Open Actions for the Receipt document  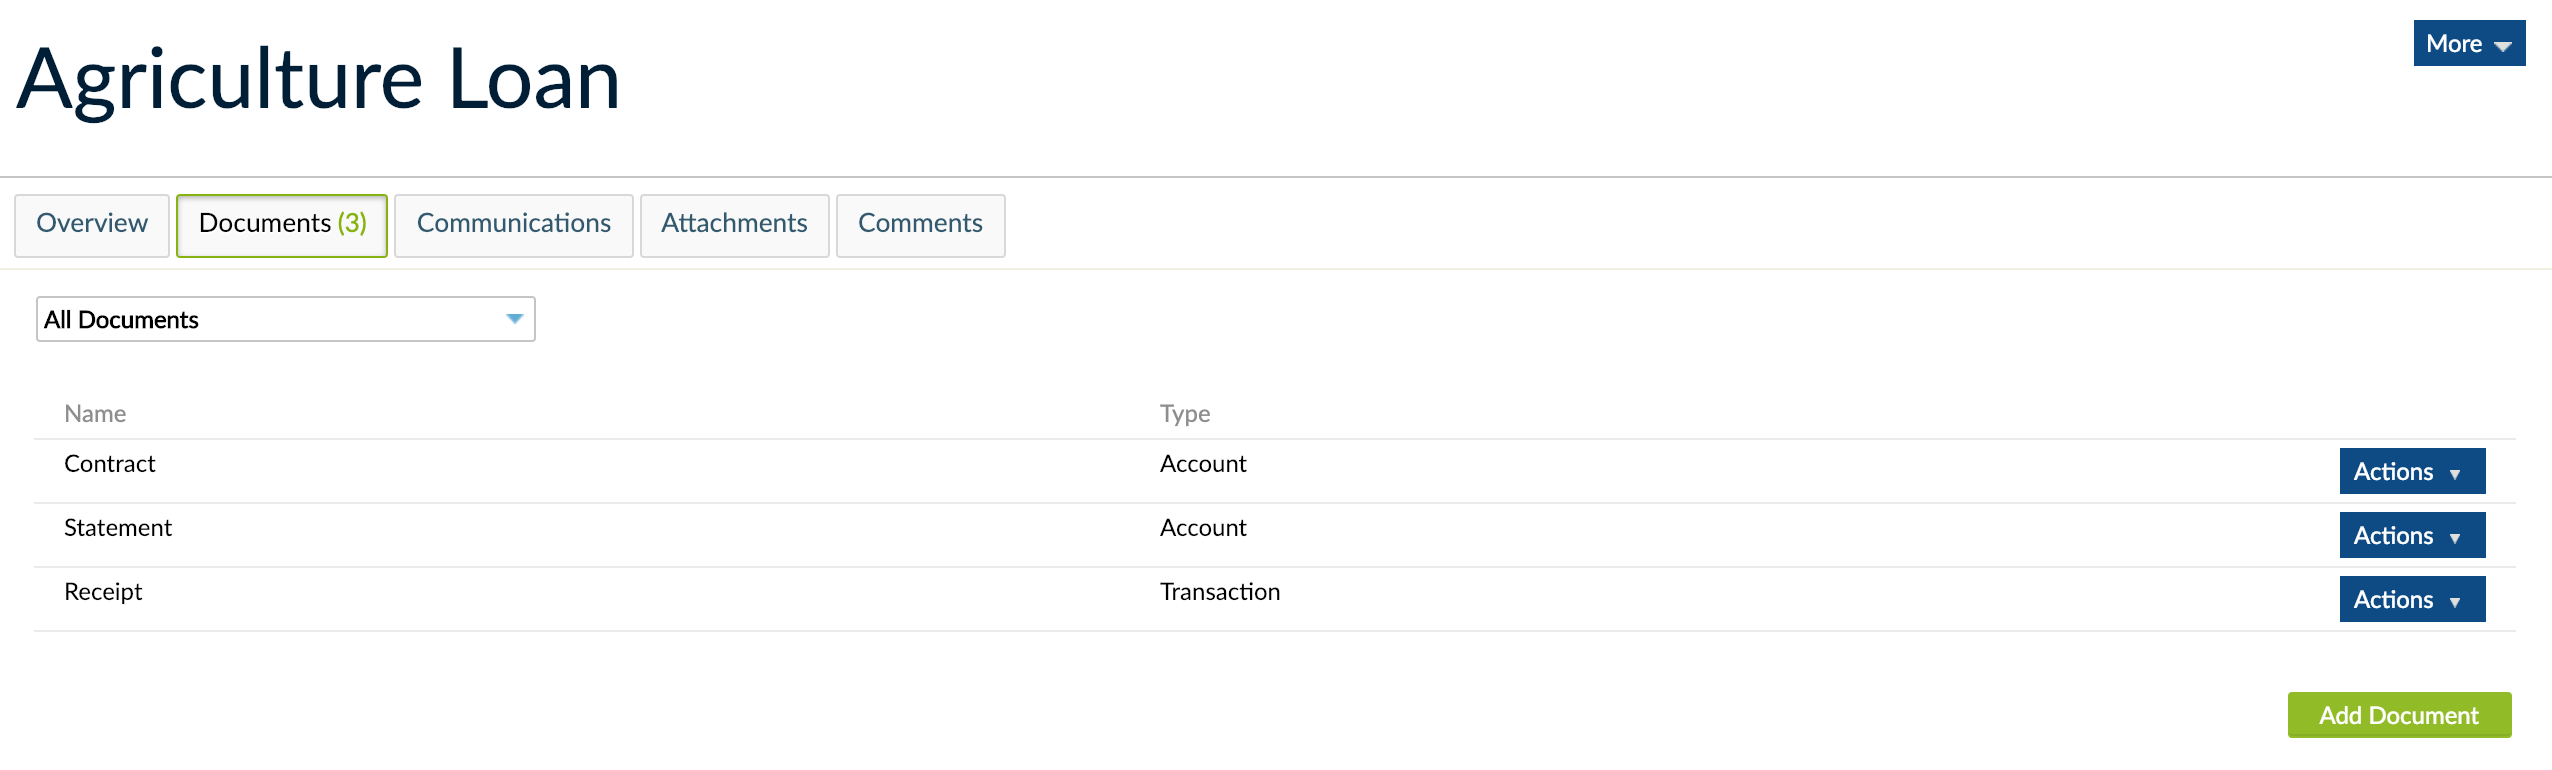point(2411,599)
